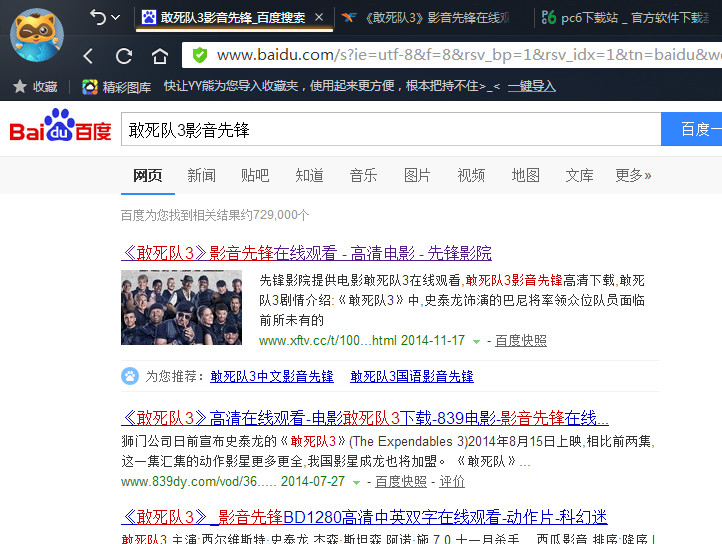Click the 一键导入 import link

pyautogui.click(x=531, y=87)
